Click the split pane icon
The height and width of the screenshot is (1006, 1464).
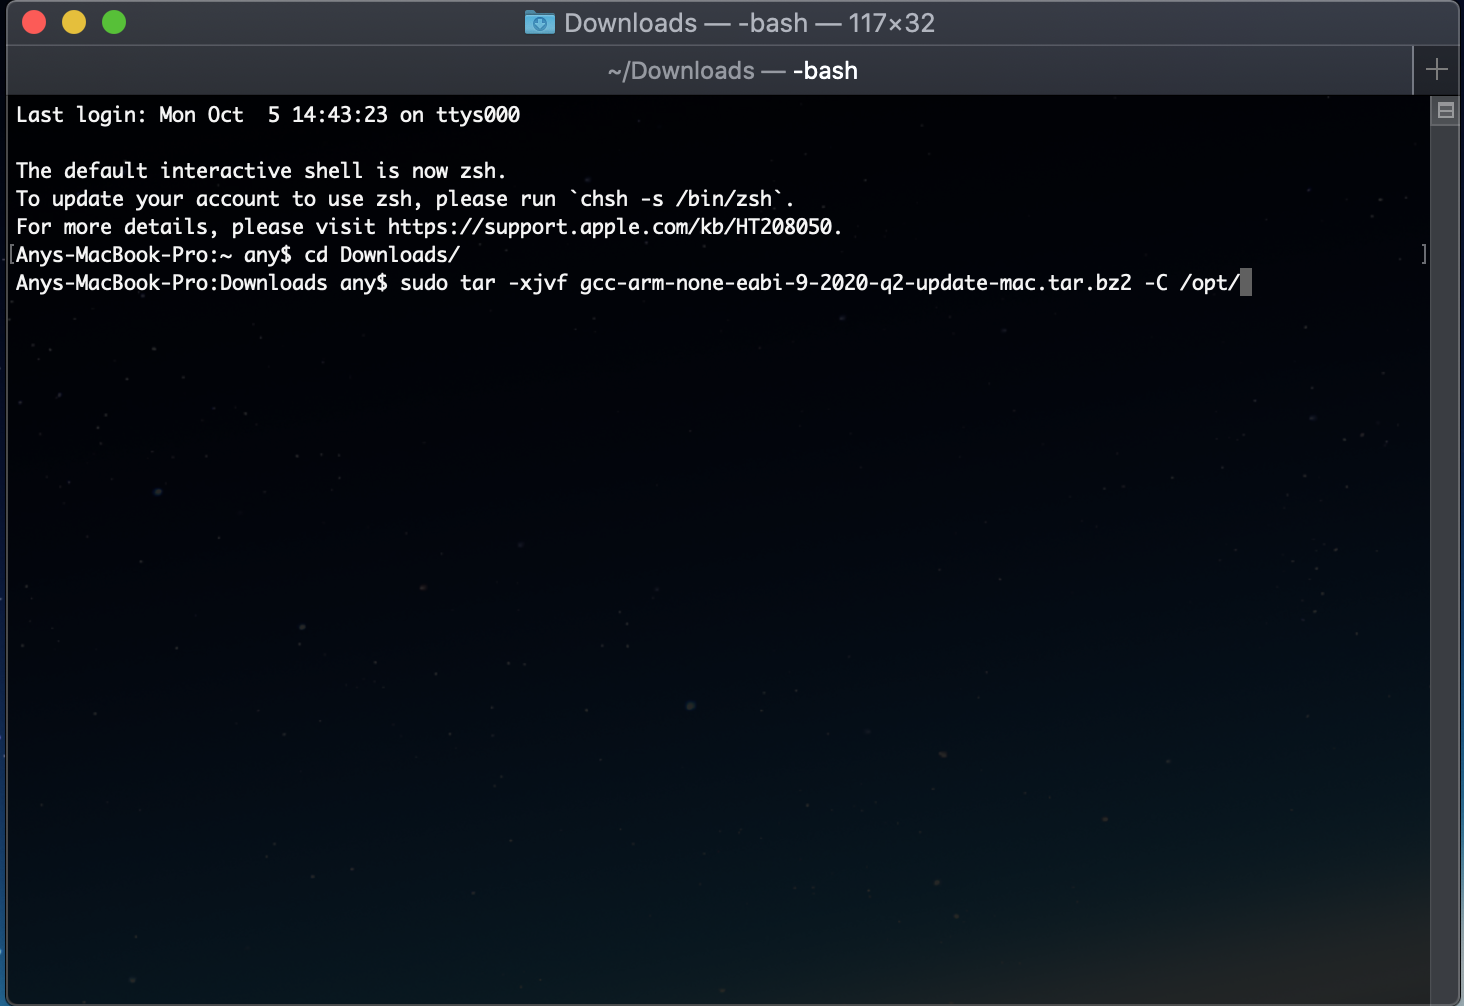pos(1445,111)
